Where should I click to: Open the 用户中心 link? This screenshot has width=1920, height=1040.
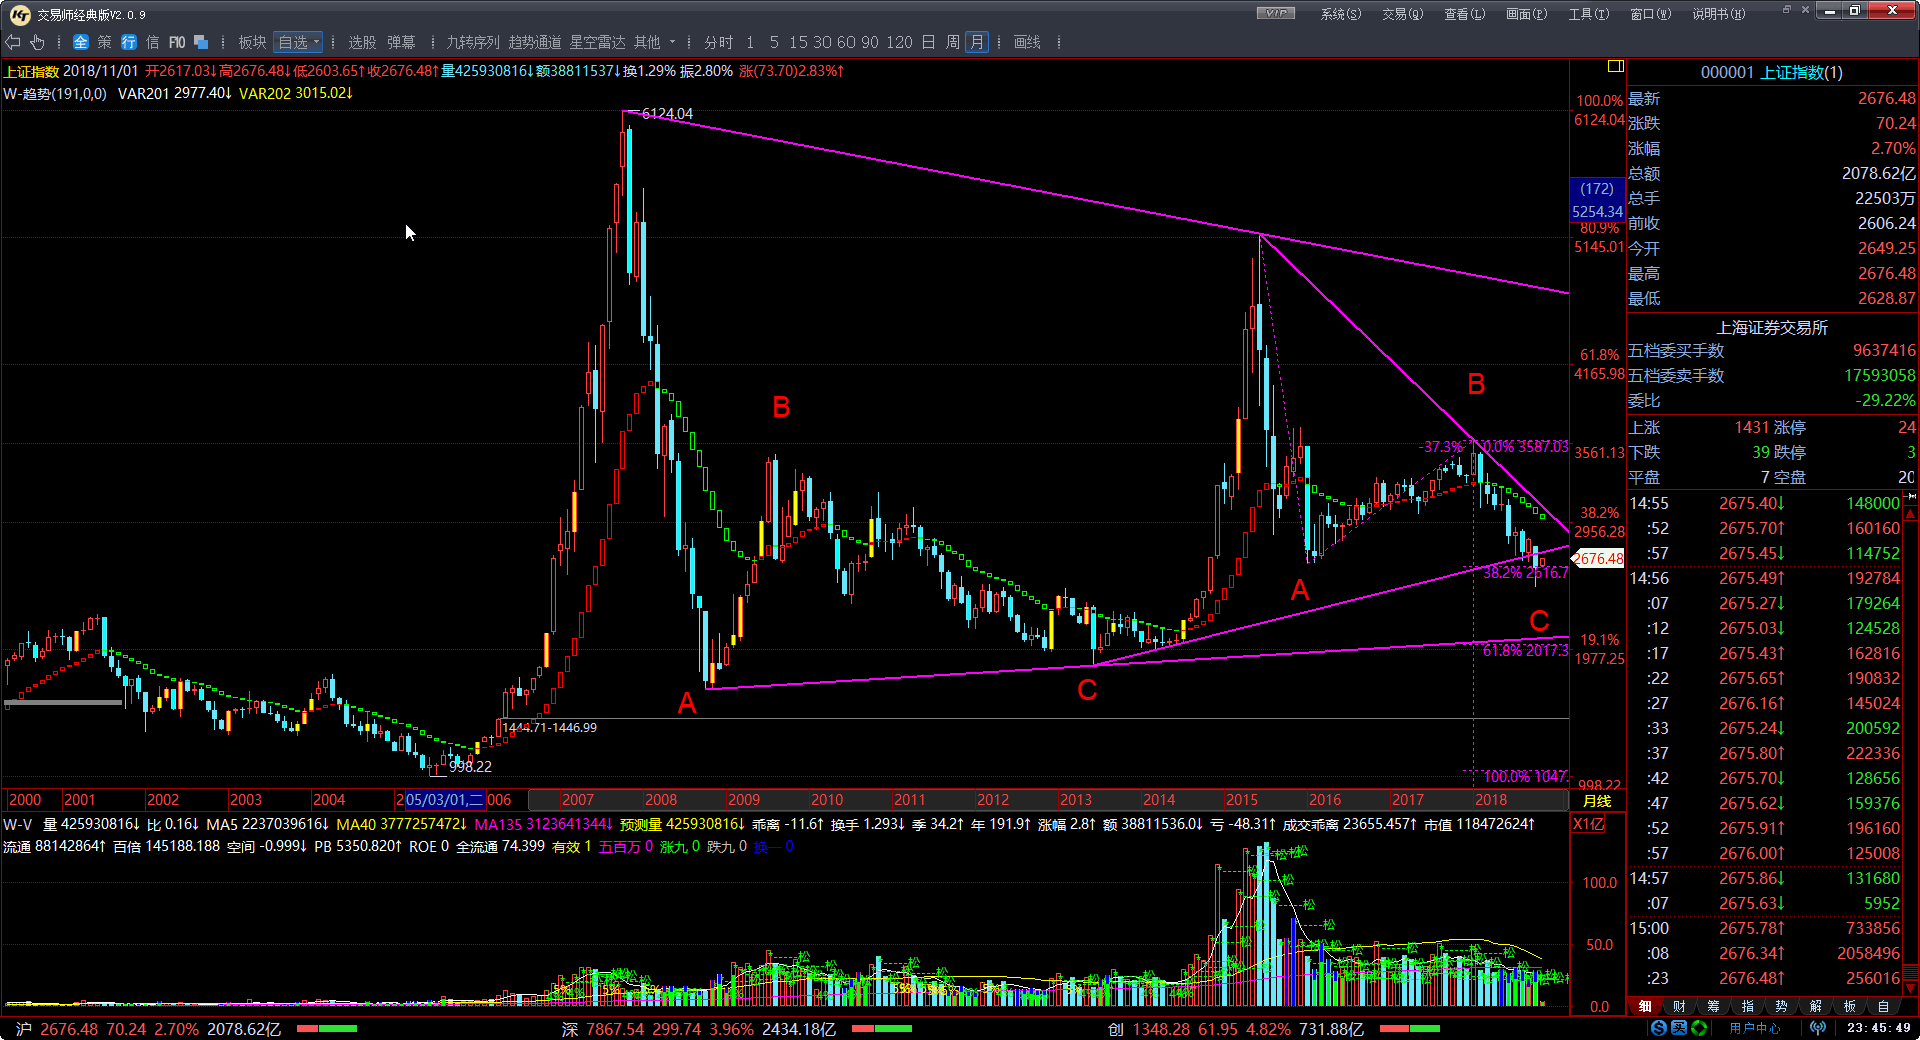1755,1028
